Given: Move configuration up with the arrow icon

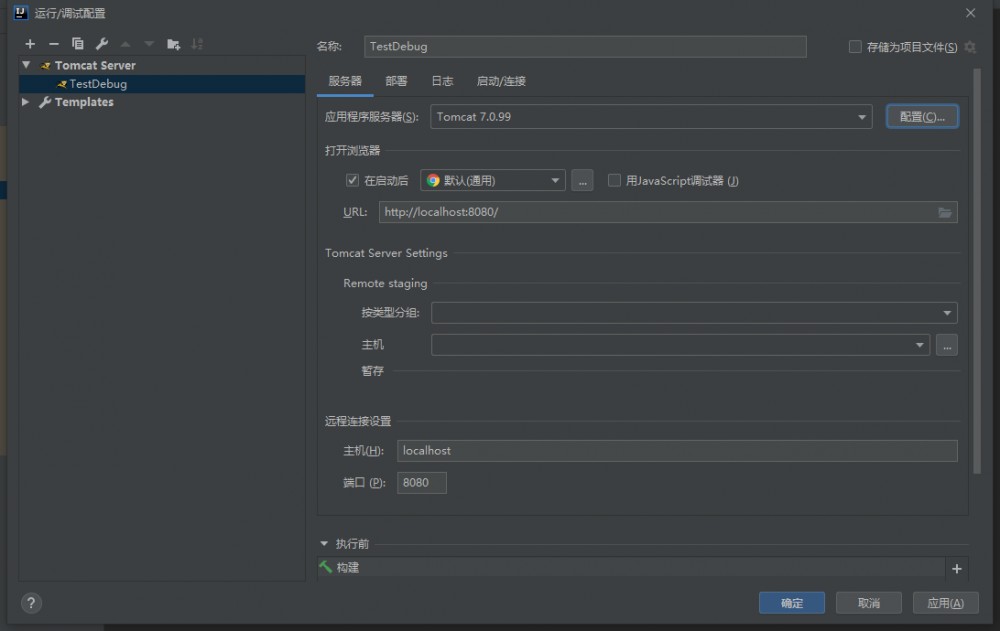Looking at the screenshot, I should point(126,44).
